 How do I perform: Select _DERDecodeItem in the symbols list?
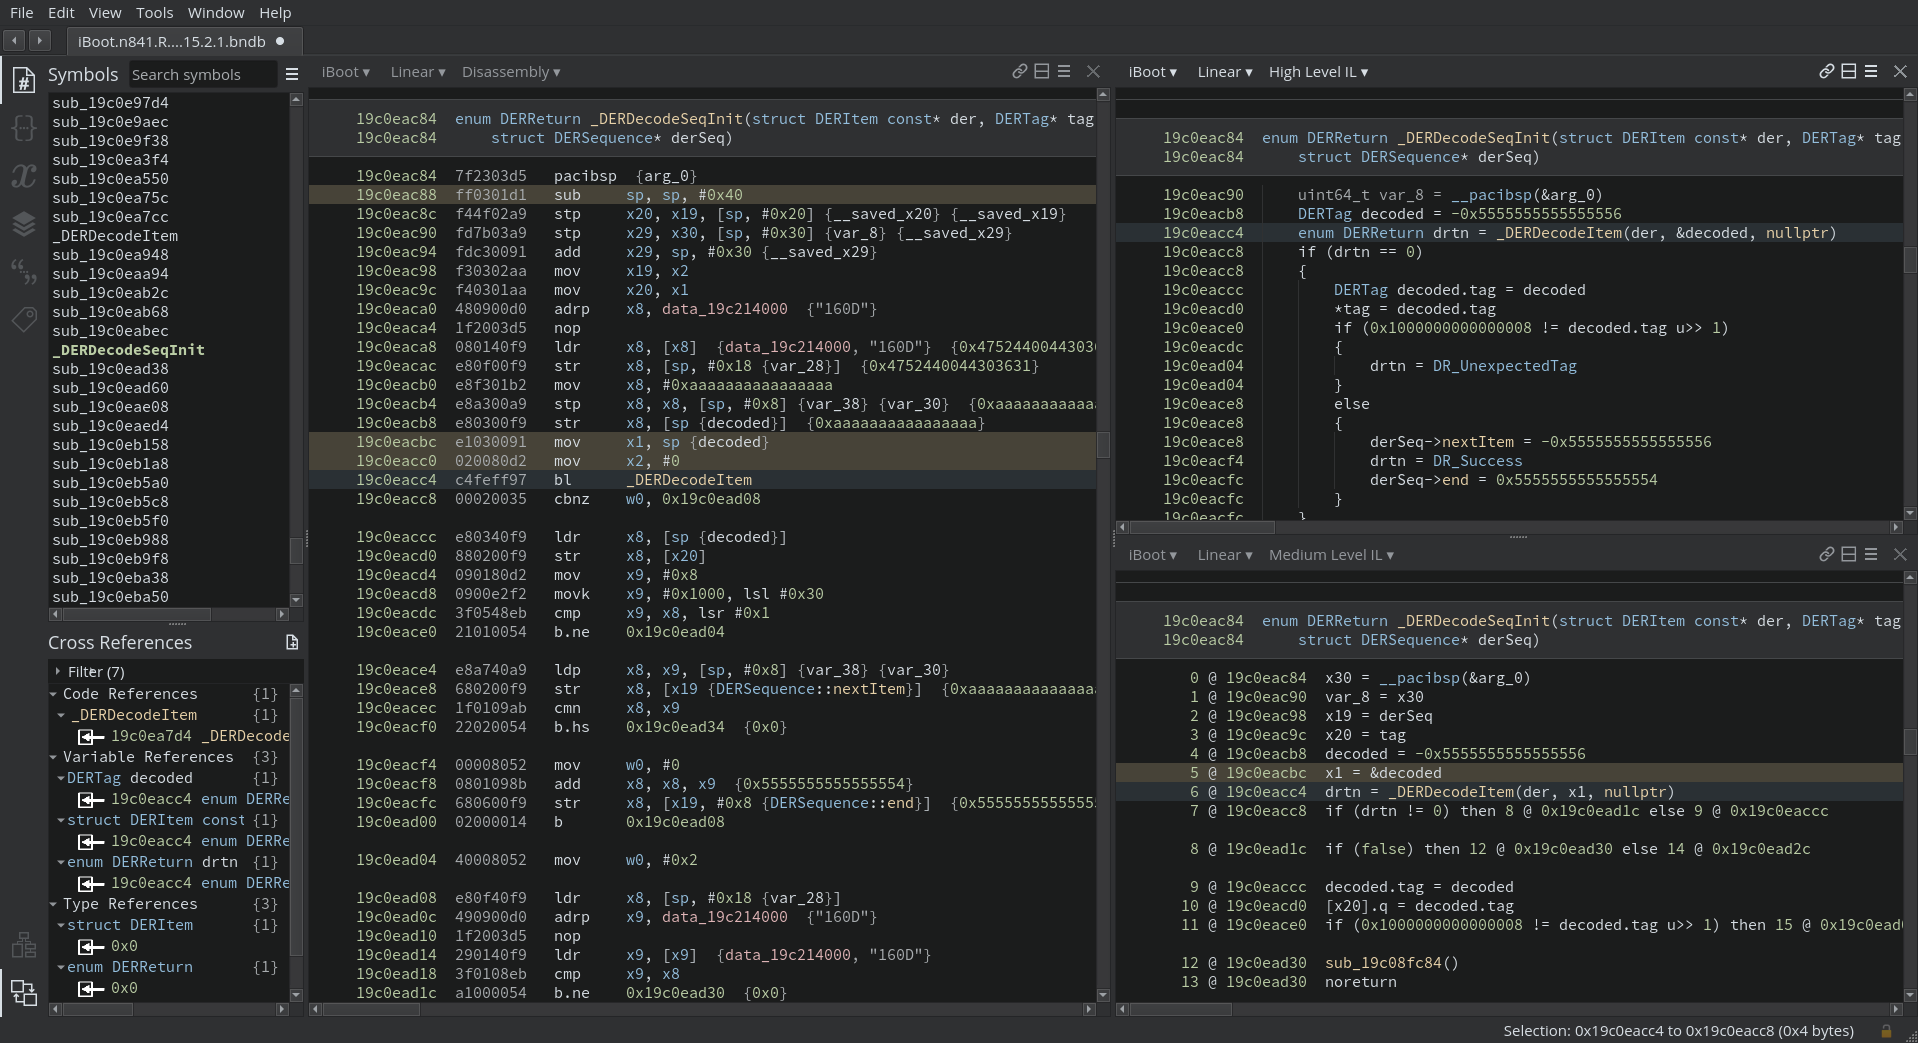(x=115, y=236)
